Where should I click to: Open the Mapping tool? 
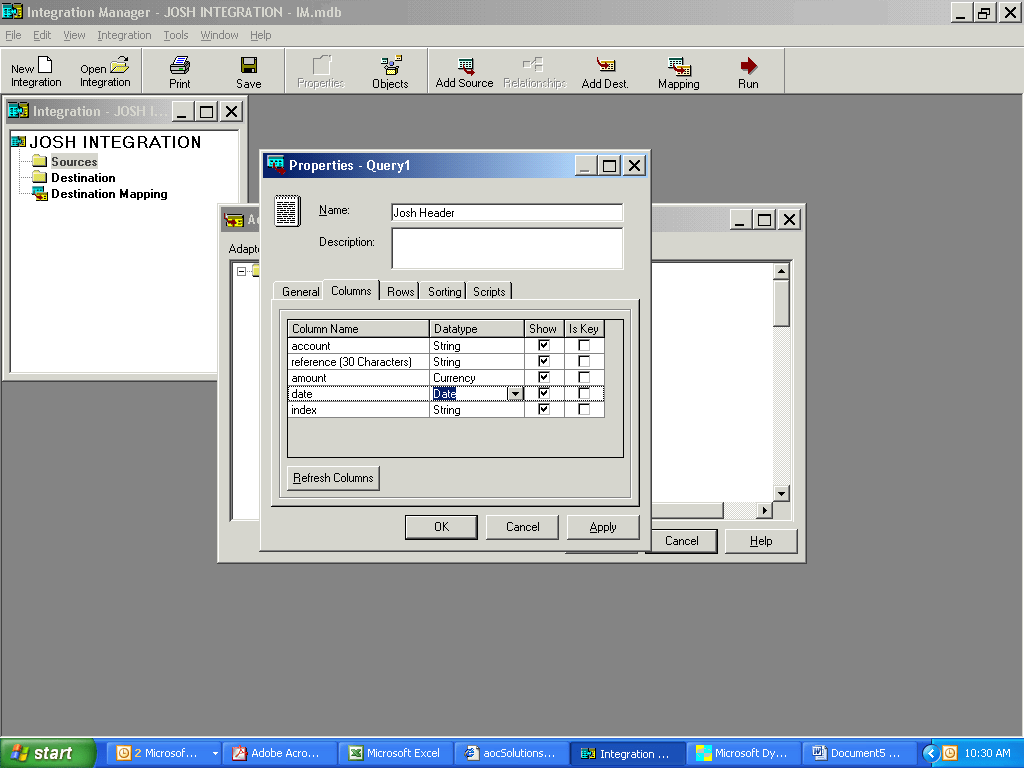click(678, 70)
